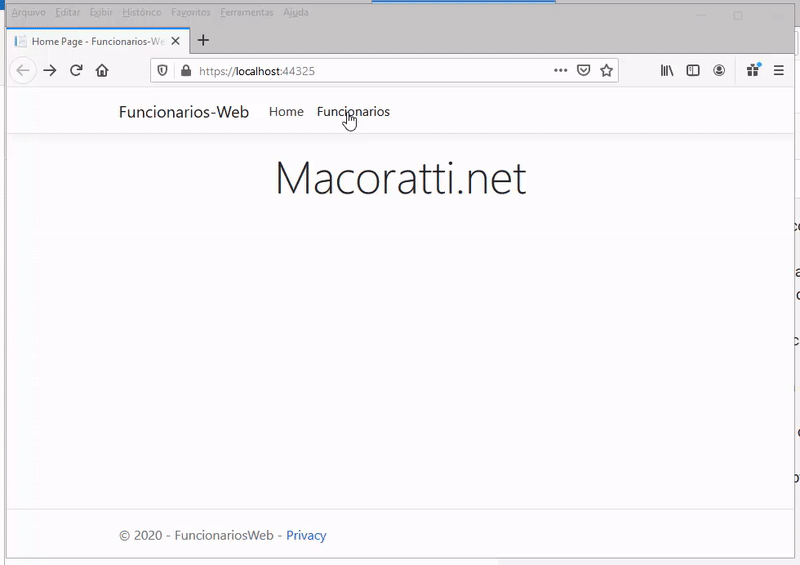Open the Arquivo menu

(29, 12)
